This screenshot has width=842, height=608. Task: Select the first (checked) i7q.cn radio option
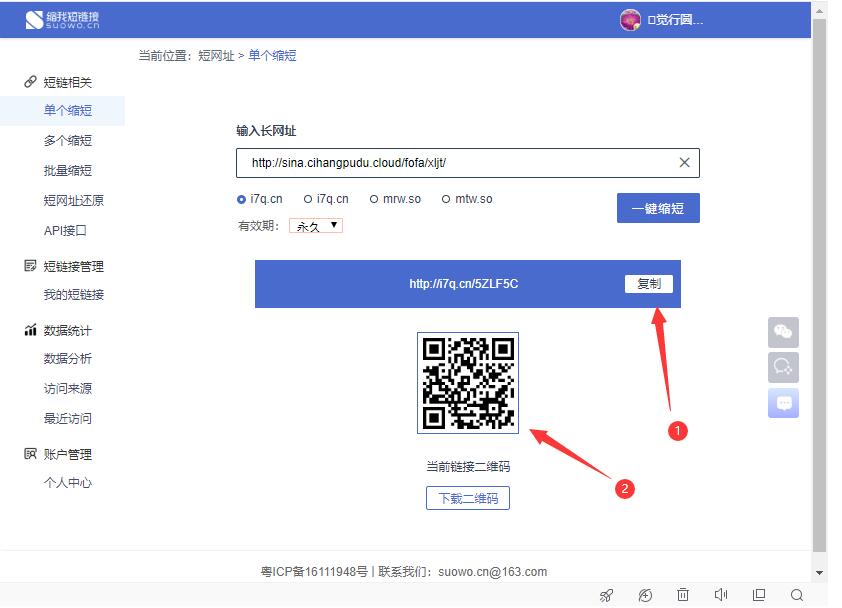pyautogui.click(x=241, y=199)
